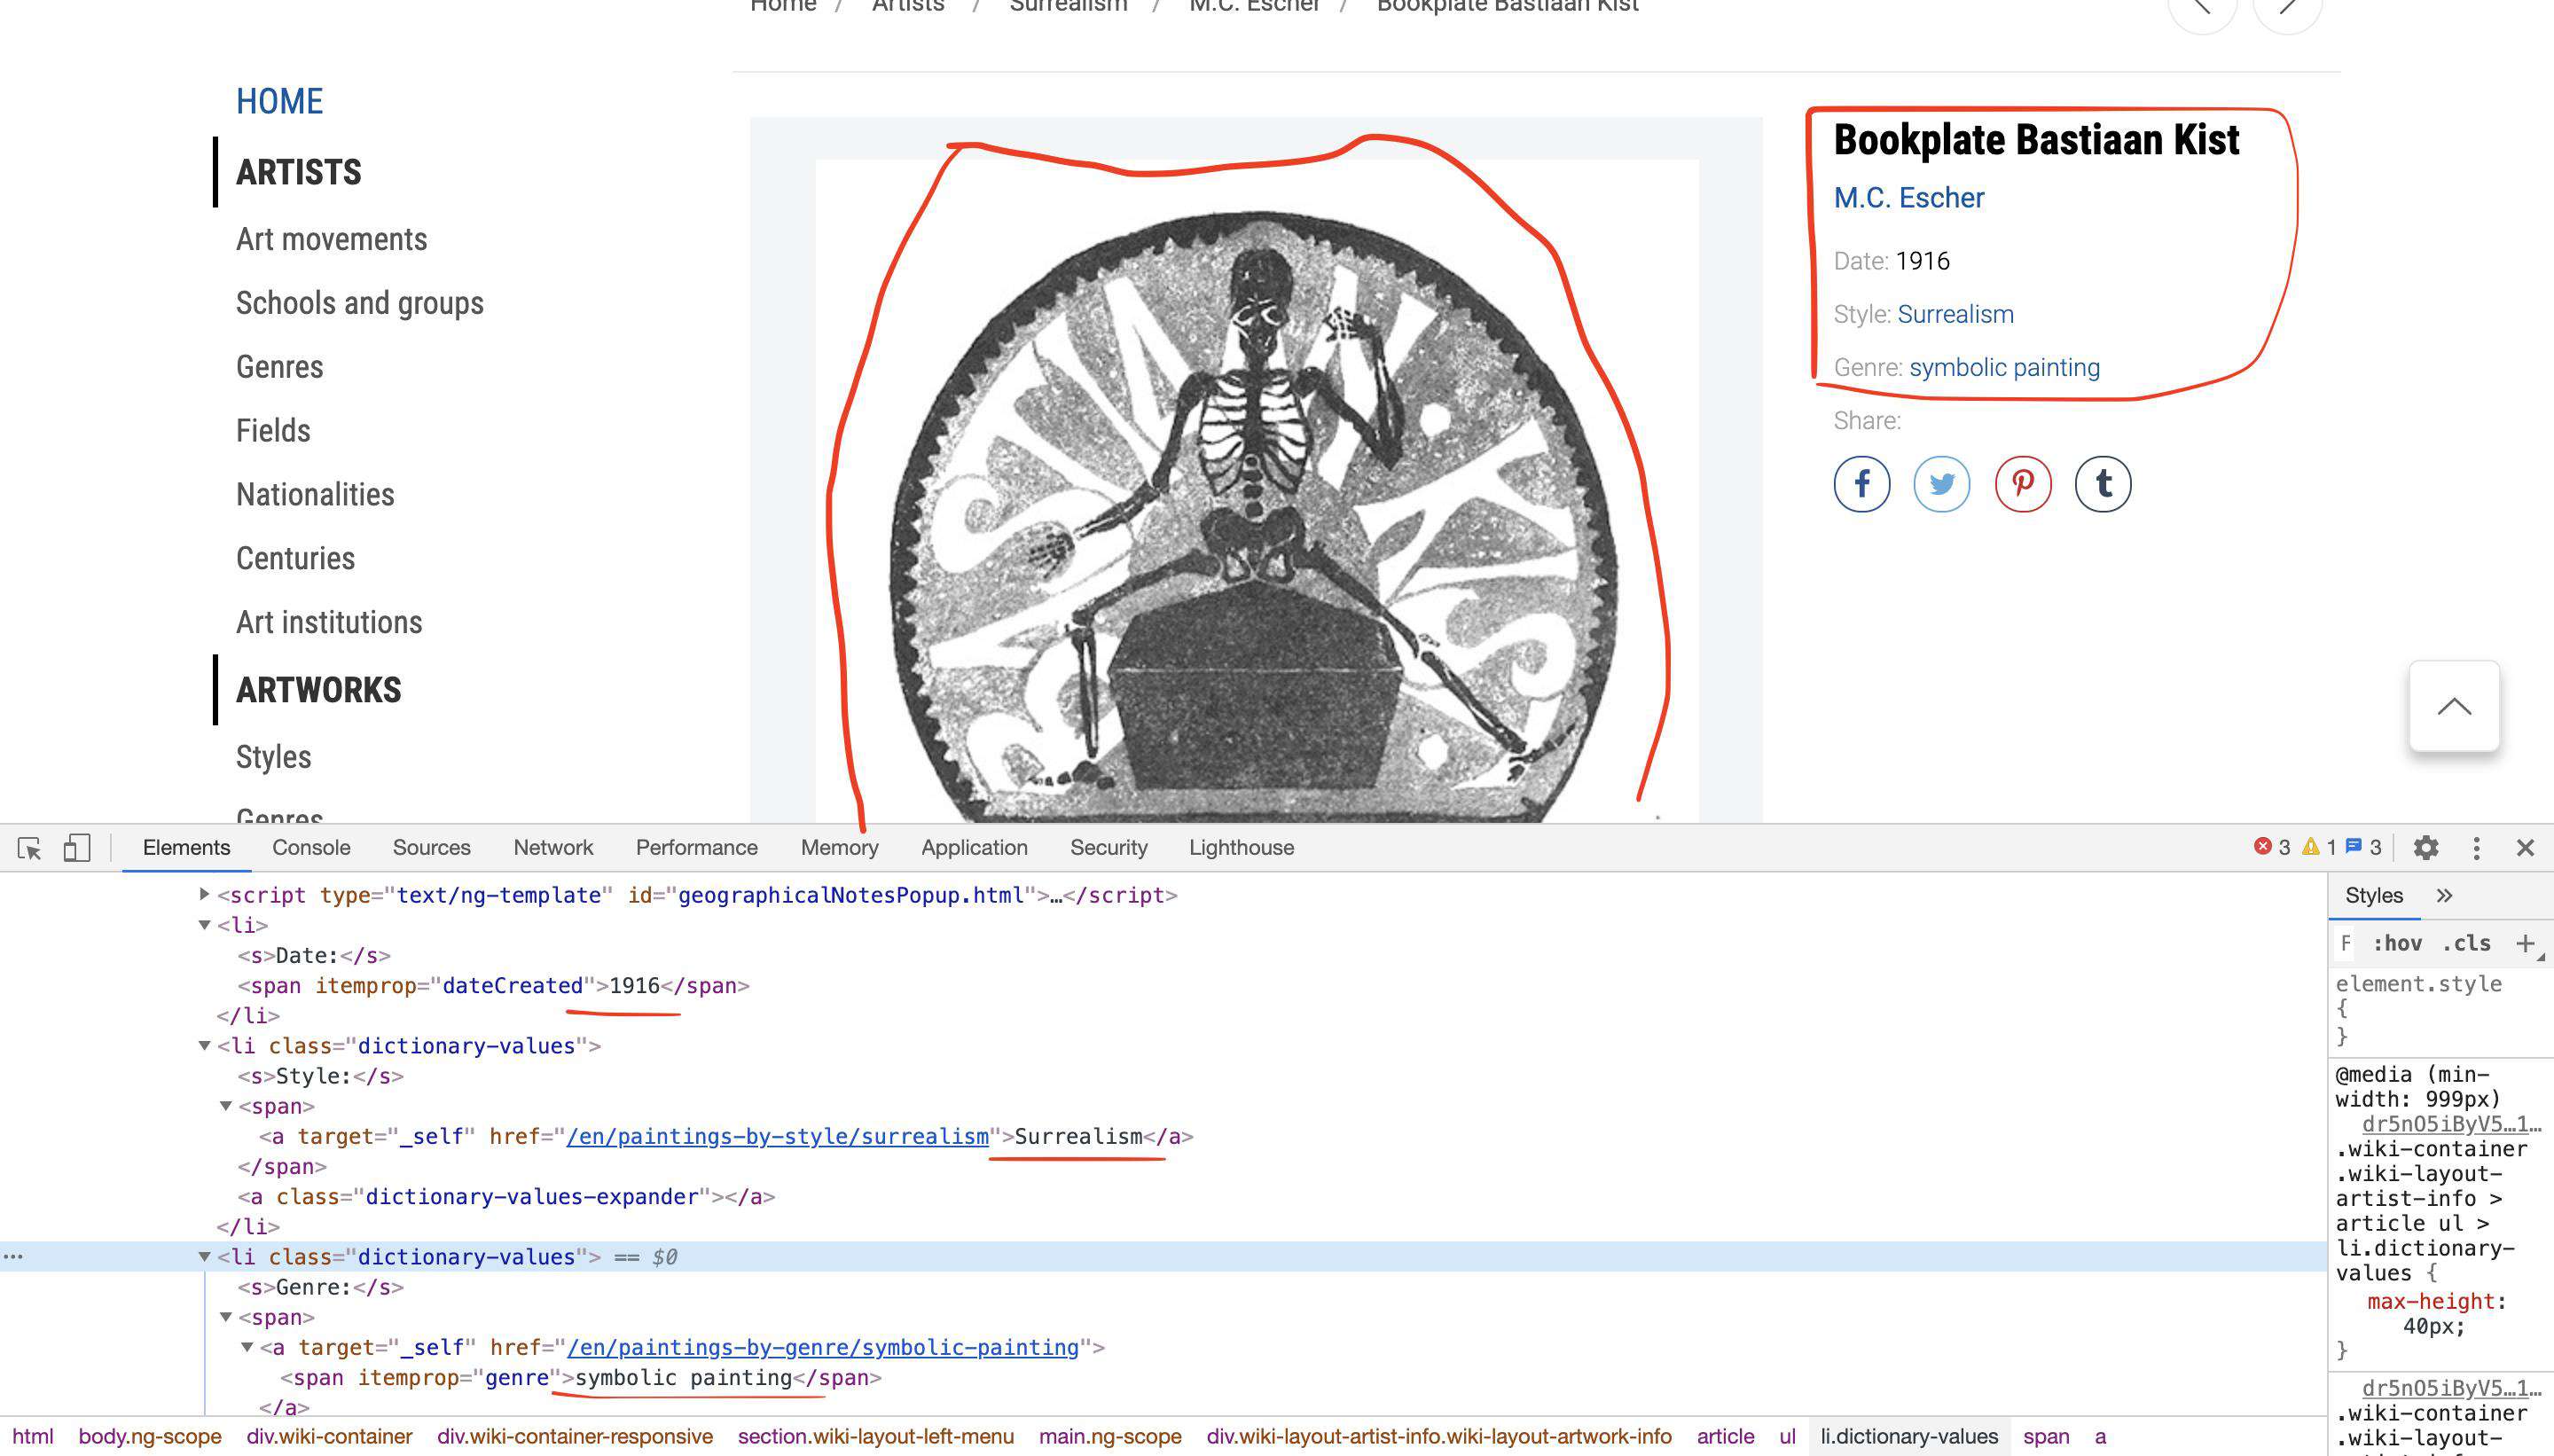
Task: Click the yellow warnings count badge
Action: pyautogui.click(x=2319, y=847)
